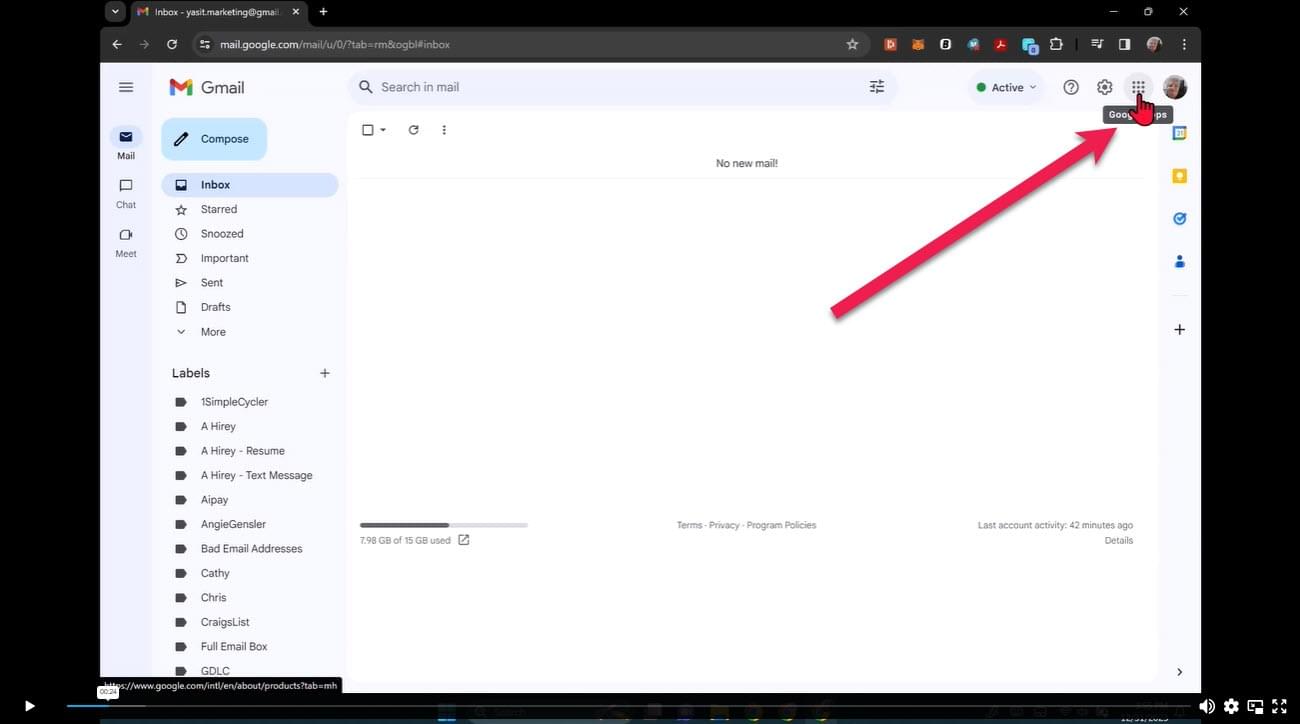1300x724 pixels.
Task: Show search options filter icon
Action: [x=877, y=87]
